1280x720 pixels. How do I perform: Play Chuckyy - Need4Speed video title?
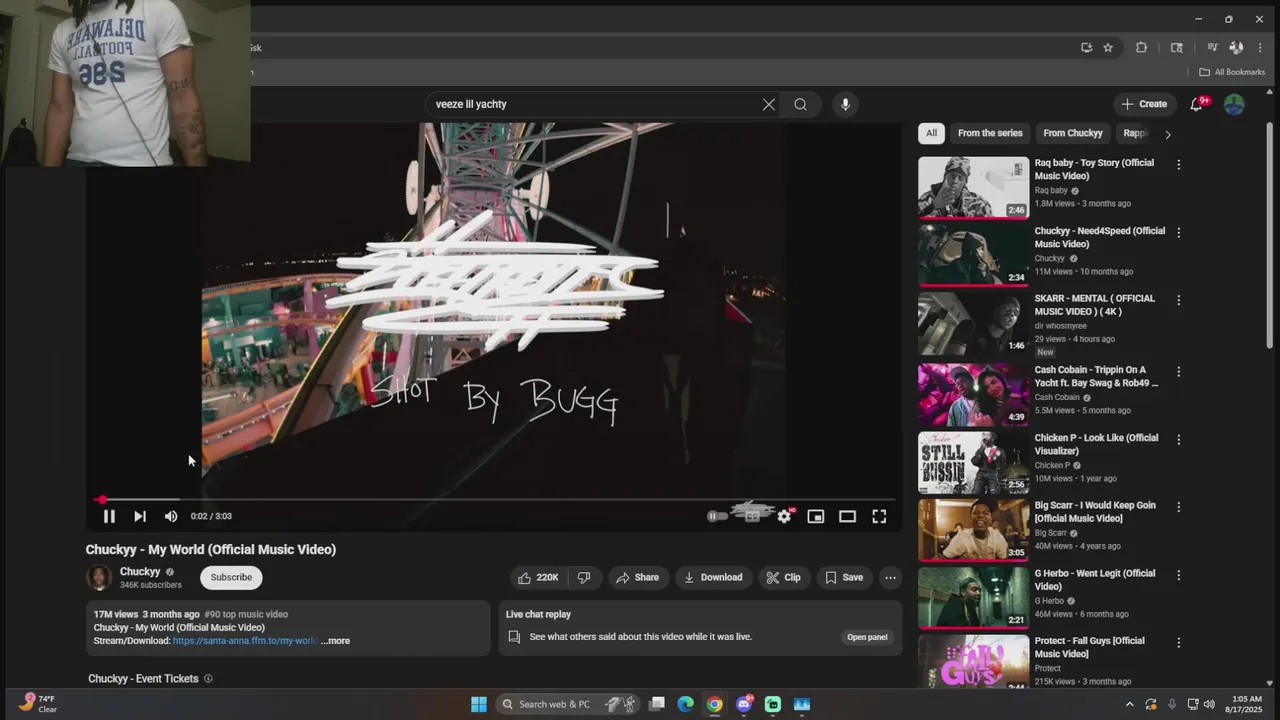coord(1100,237)
